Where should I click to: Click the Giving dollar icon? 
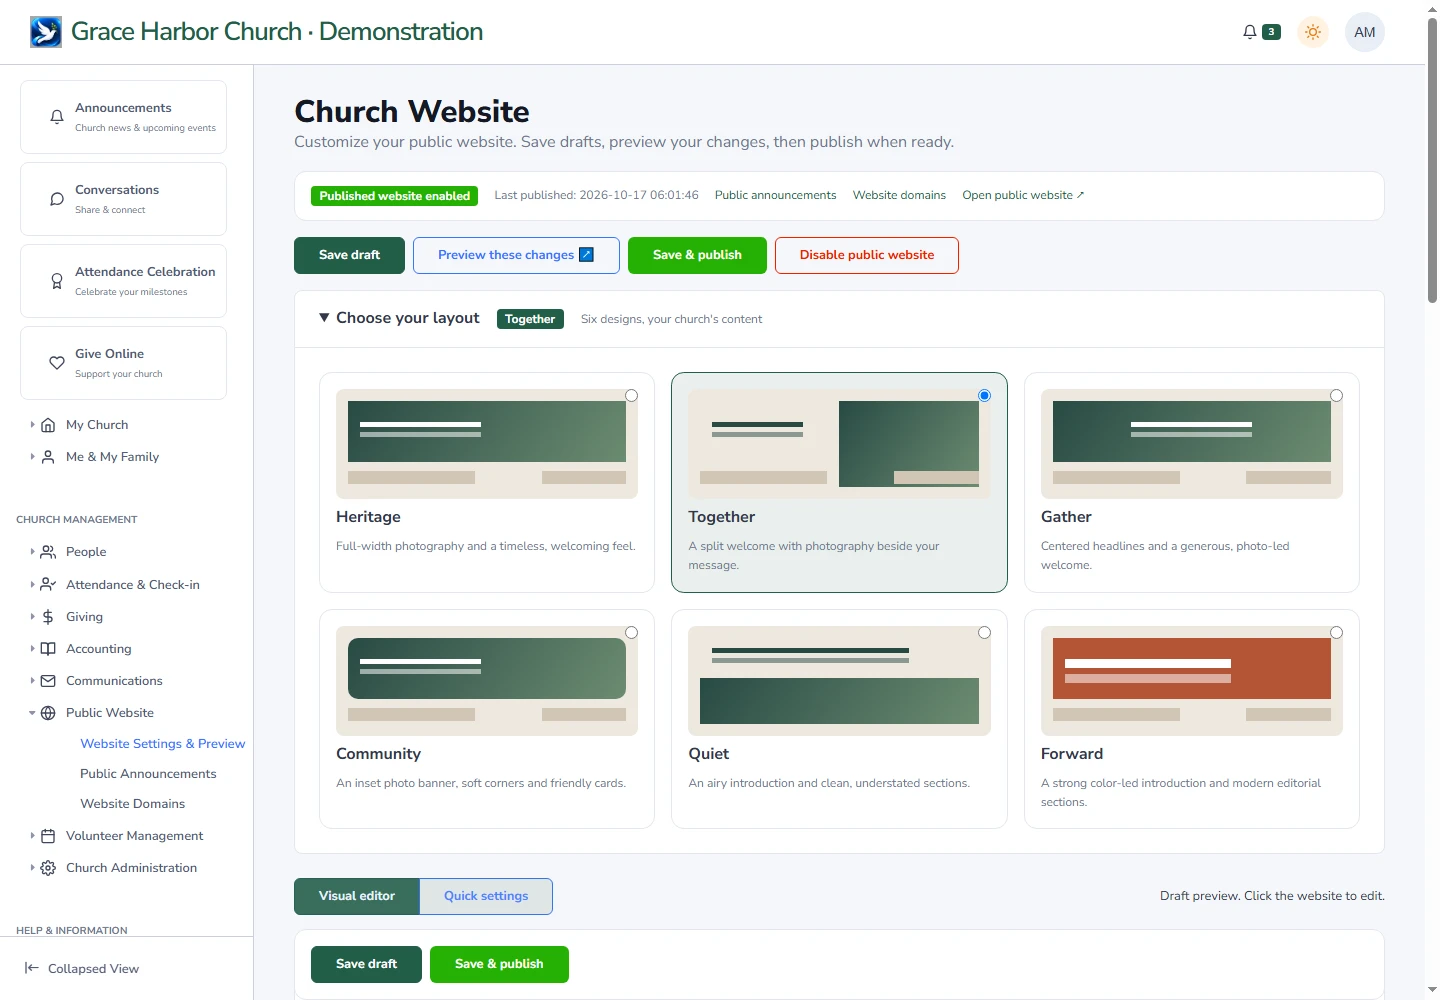pos(48,617)
